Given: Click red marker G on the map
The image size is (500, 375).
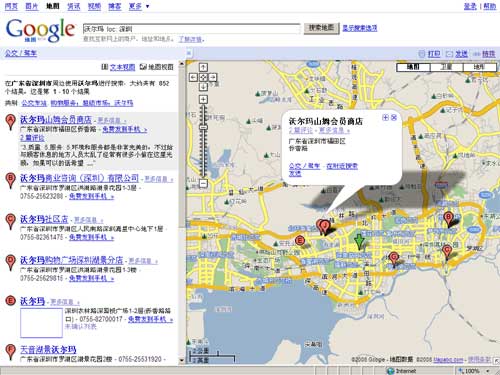Looking at the screenshot, I should click(394, 259).
